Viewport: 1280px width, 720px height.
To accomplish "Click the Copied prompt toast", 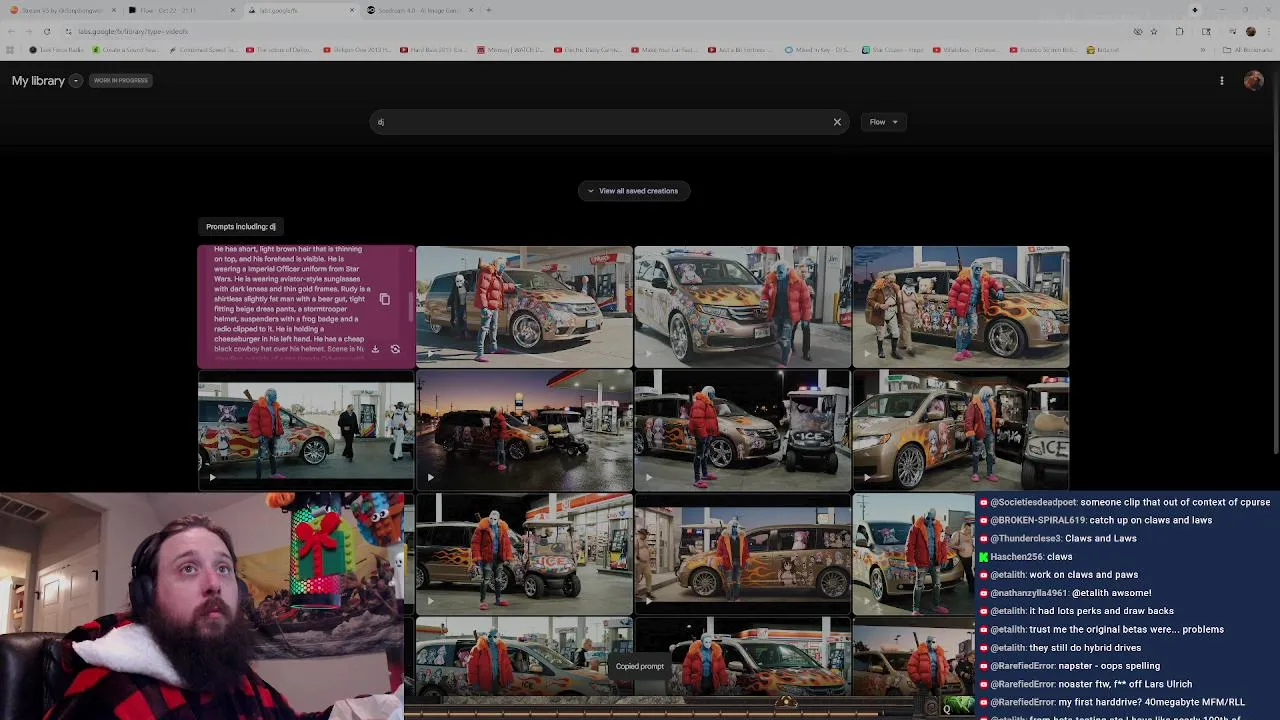I will coord(640,666).
